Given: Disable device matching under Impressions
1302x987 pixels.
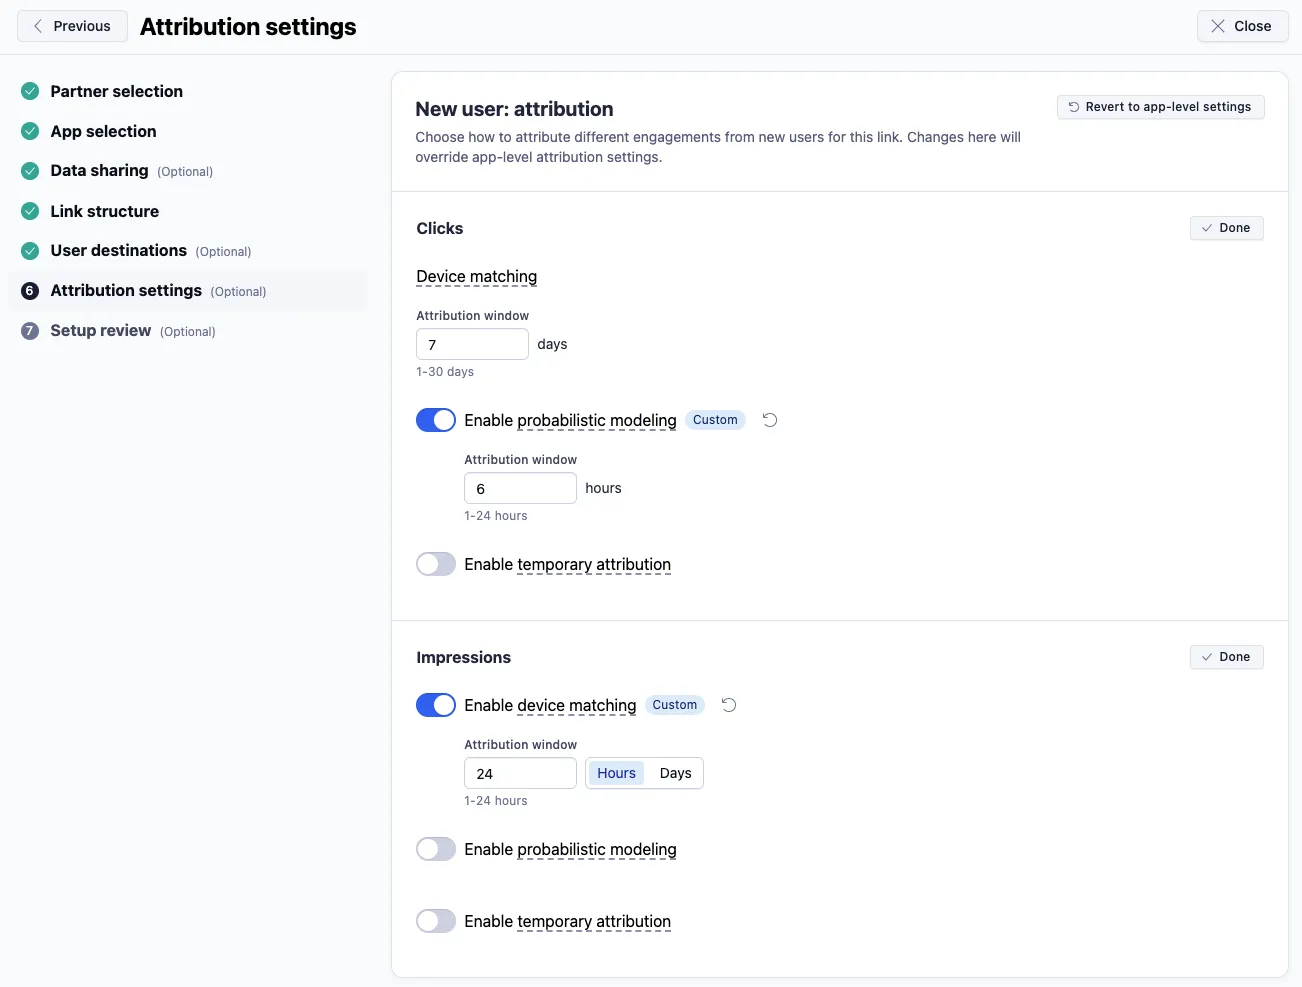Looking at the screenshot, I should [436, 705].
